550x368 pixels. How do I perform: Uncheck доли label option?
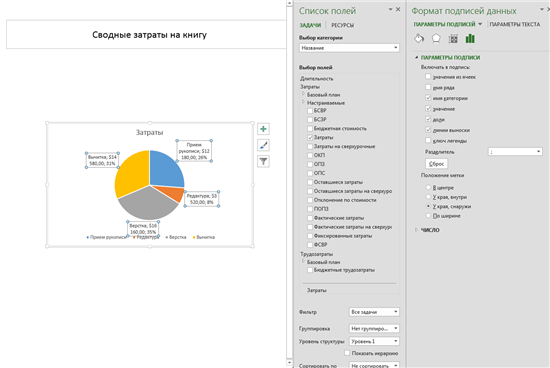click(x=428, y=119)
